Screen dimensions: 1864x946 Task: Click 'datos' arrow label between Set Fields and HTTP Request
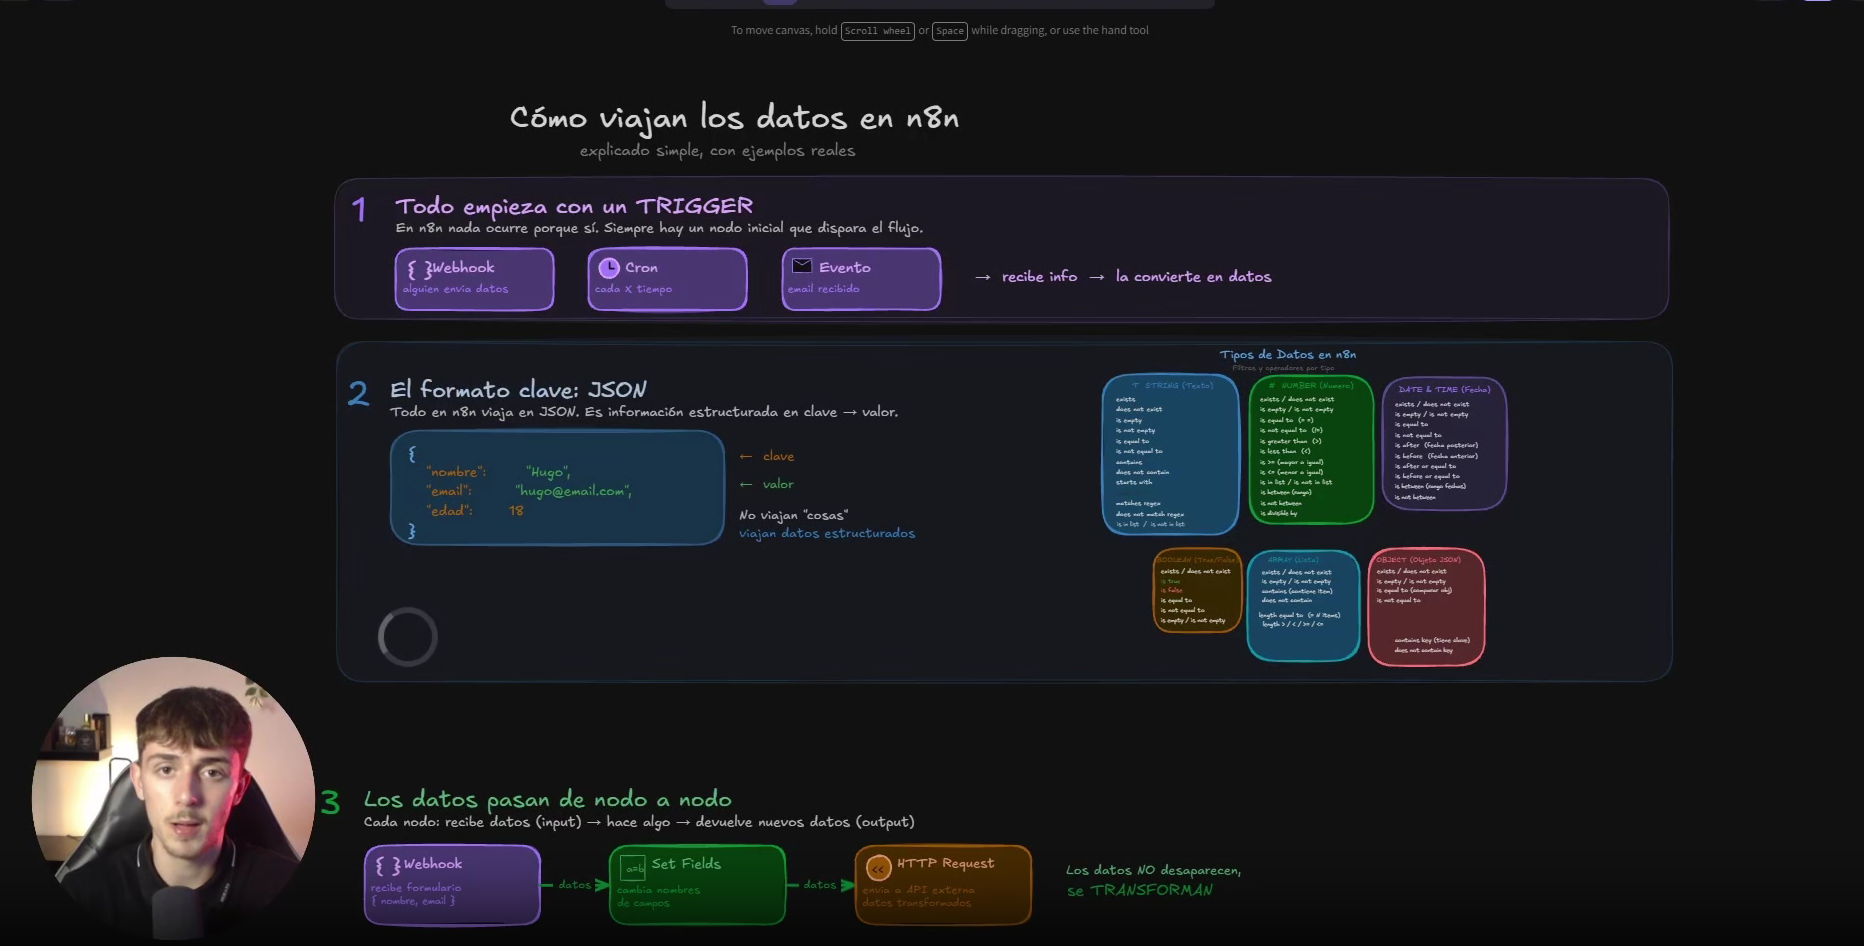click(x=820, y=885)
